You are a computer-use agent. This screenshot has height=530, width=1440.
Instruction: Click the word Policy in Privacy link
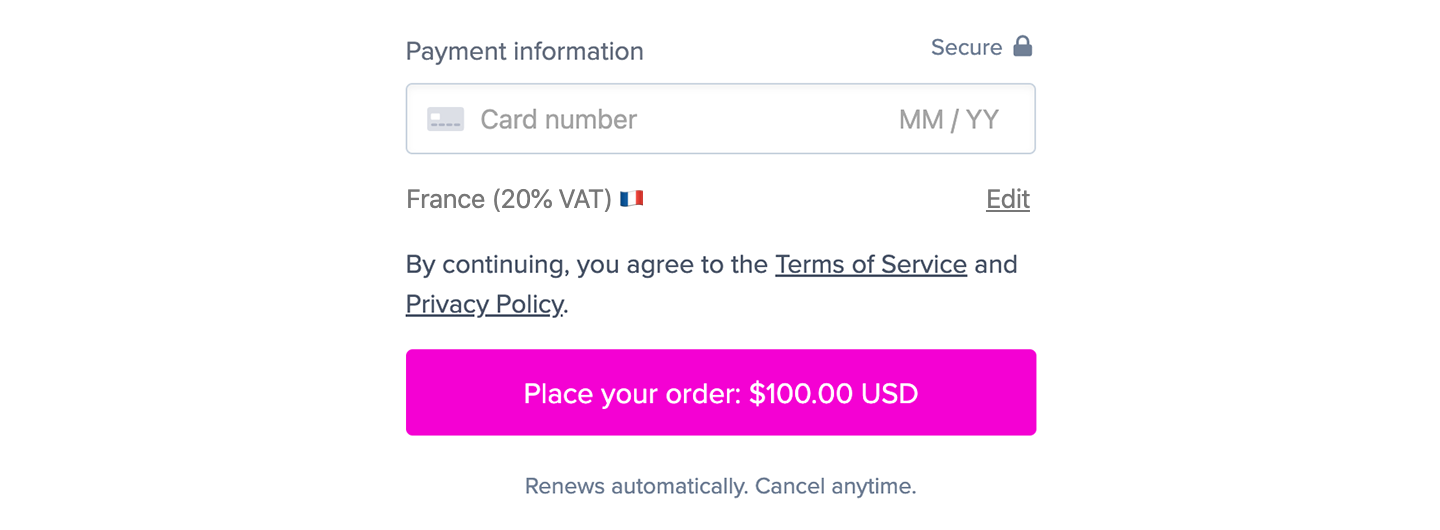pos(524,303)
